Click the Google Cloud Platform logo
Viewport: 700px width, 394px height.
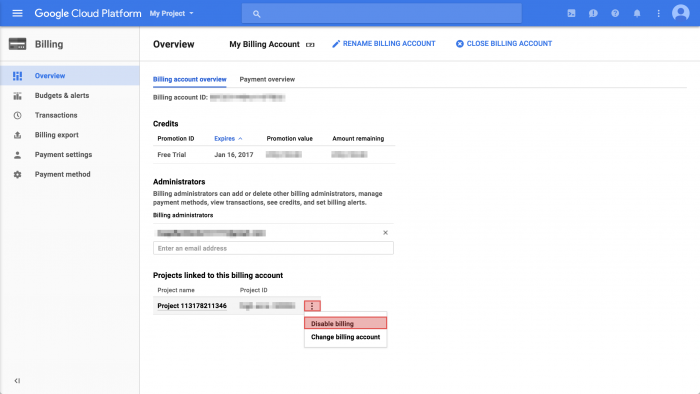click(x=88, y=13)
